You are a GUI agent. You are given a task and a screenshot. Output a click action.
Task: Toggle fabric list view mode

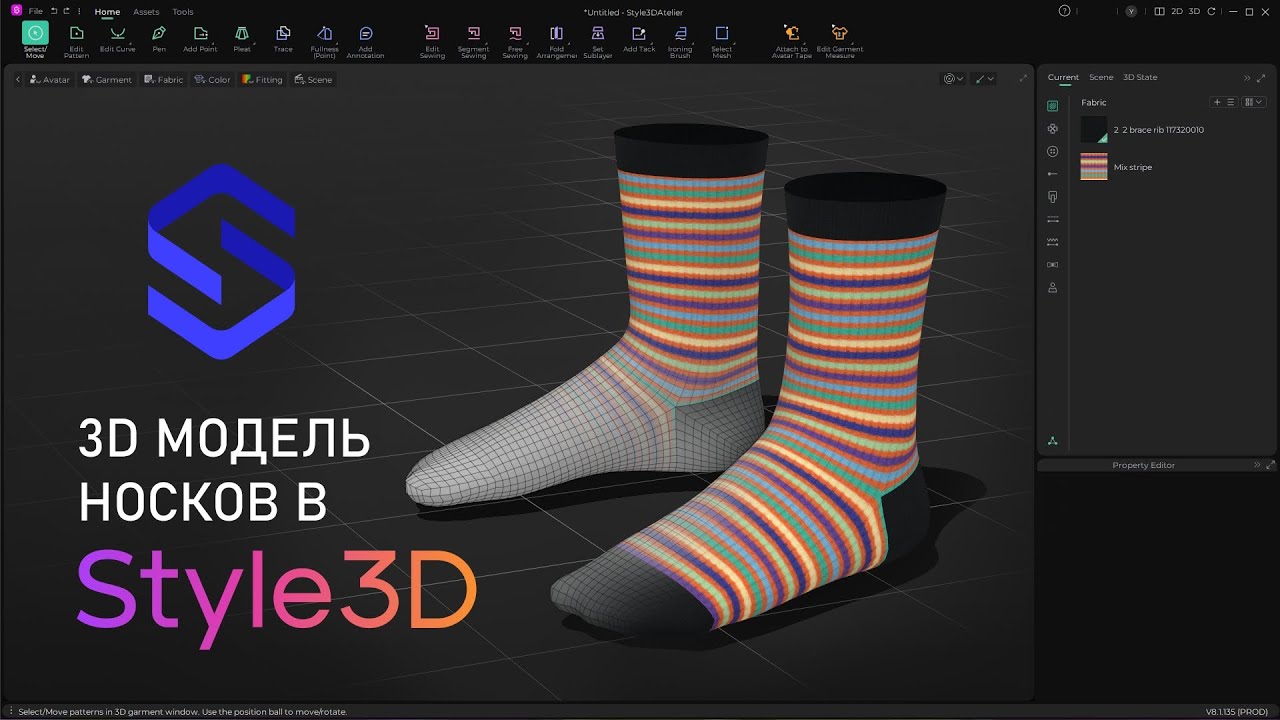point(1231,102)
